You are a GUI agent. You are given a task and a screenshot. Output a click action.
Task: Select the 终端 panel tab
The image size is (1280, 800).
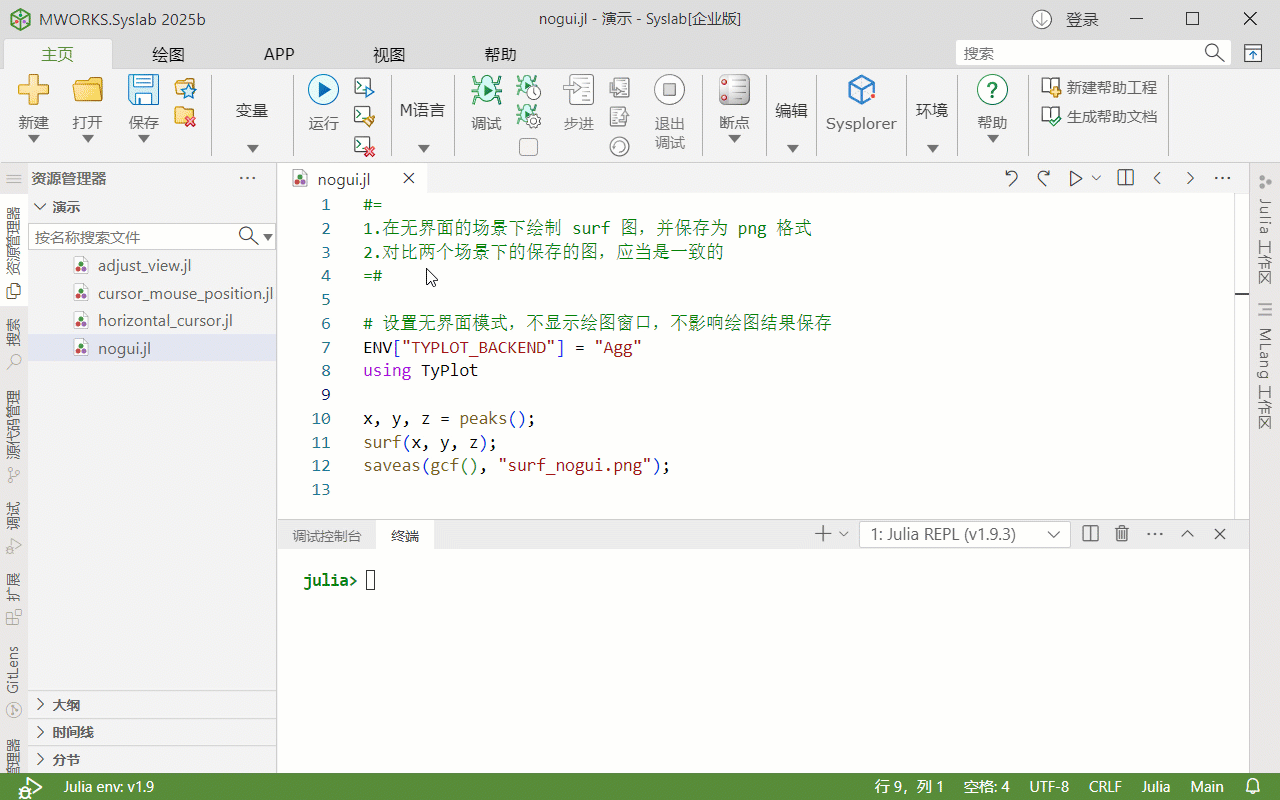pyautogui.click(x=405, y=536)
